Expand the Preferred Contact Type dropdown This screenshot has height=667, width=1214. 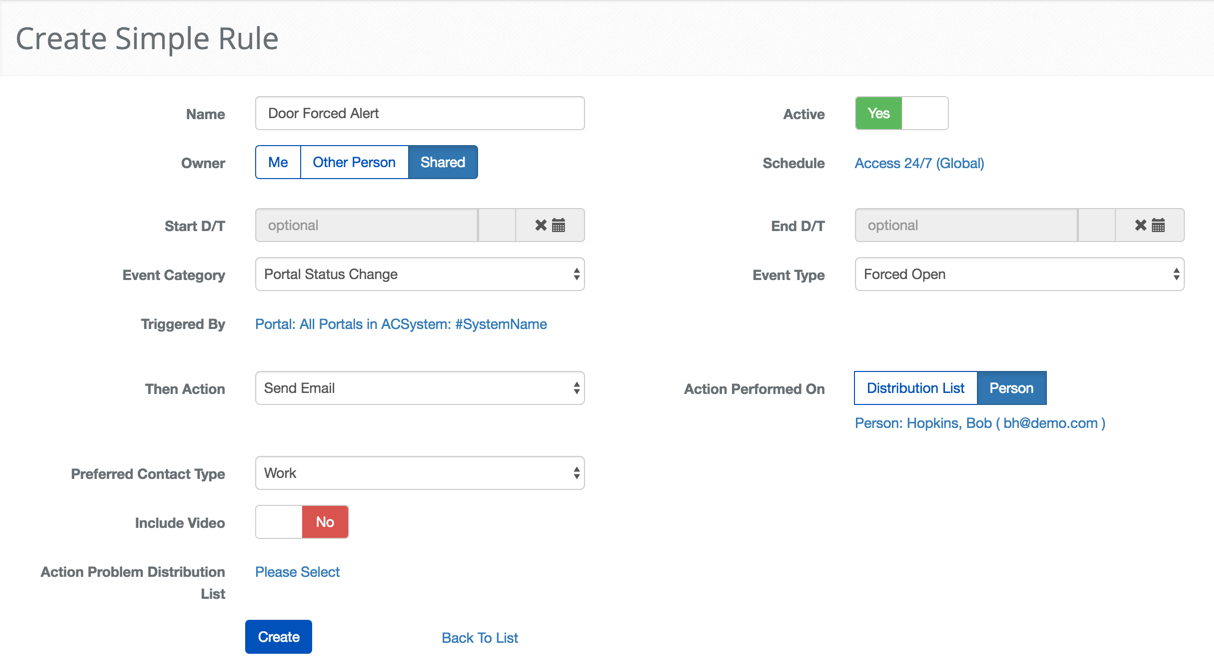click(x=419, y=474)
